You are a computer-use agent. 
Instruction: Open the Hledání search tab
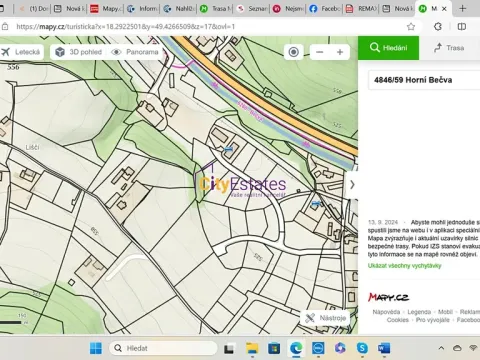point(388,48)
